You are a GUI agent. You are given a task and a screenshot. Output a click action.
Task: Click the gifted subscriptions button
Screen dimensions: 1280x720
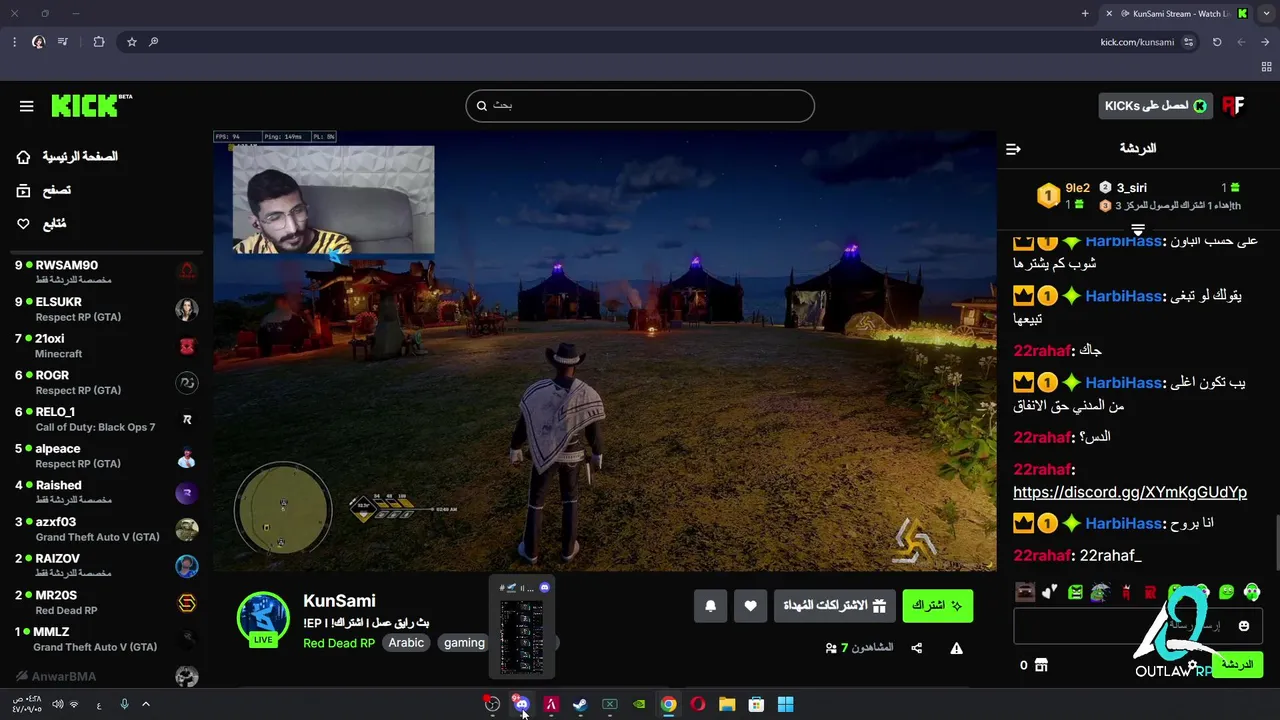tap(835, 606)
